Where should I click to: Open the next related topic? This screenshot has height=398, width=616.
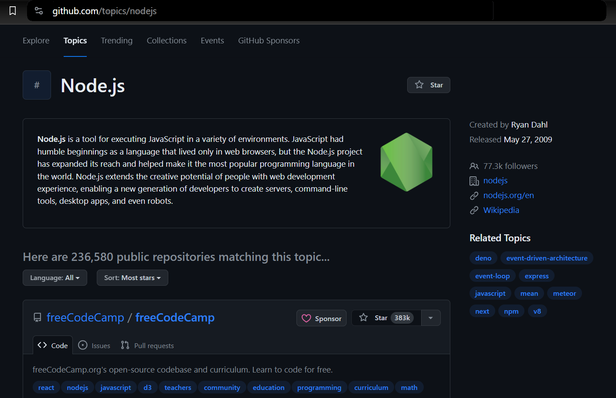coord(482,311)
